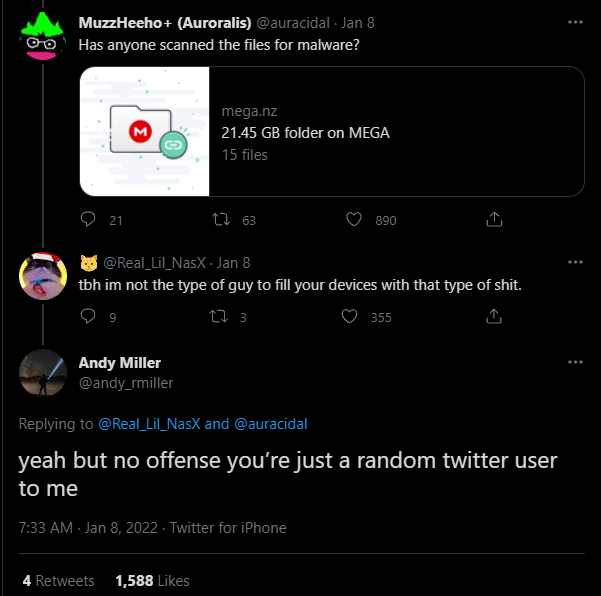This screenshot has height=596, width=601.
Task: Open more options on Andy Miller's tweet
Action: click(575, 362)
